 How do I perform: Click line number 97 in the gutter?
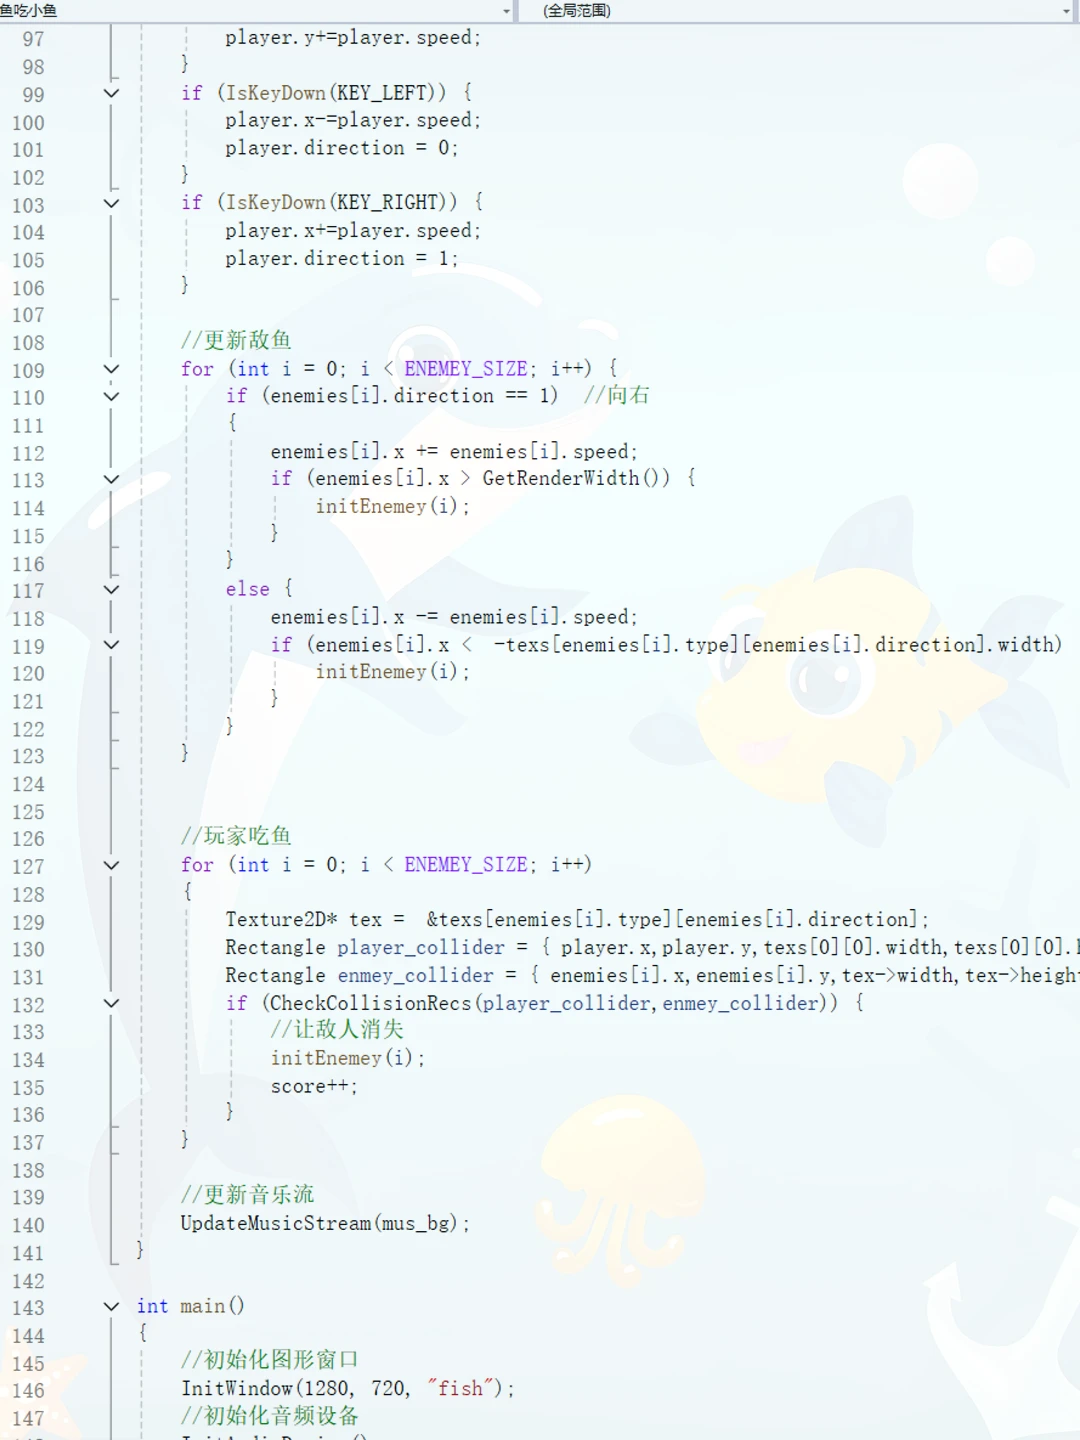33,39
